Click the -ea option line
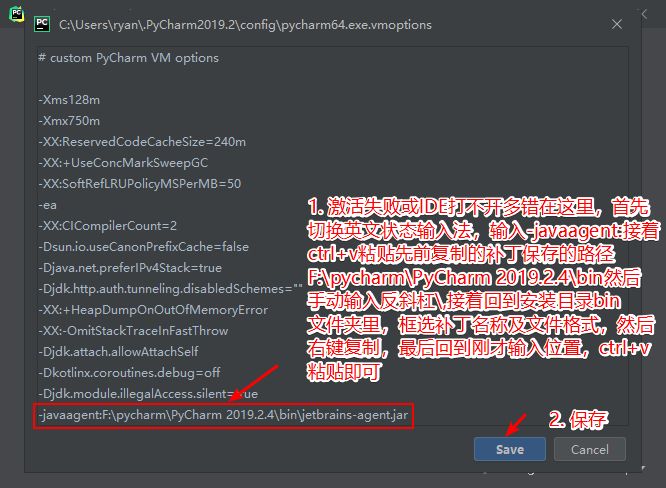The height and width of the screenshot is (488, 666). click(x=48, y=205)
